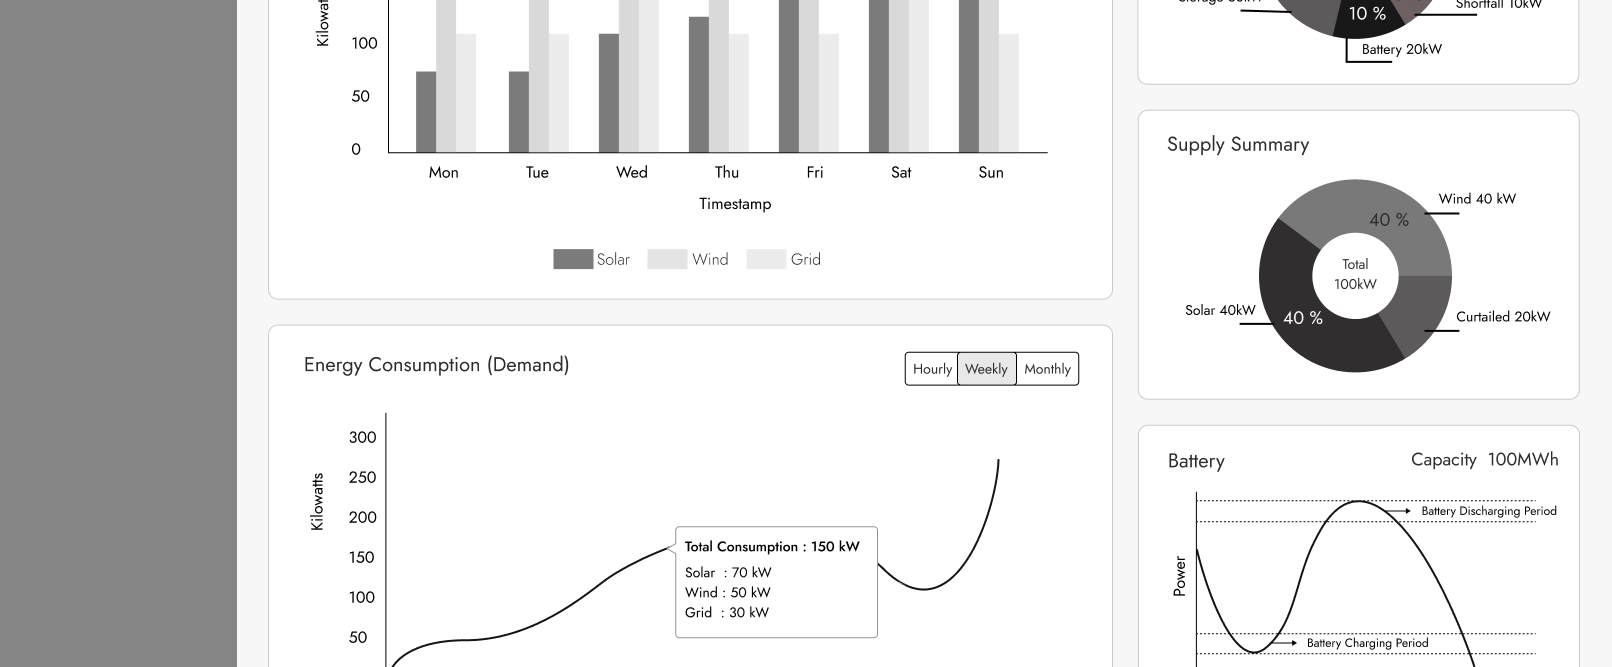Image resolution: width=1612 pixels, height=667 pixels.
Task: Select the Weekly time range tab
Action: tap(986, 369)
